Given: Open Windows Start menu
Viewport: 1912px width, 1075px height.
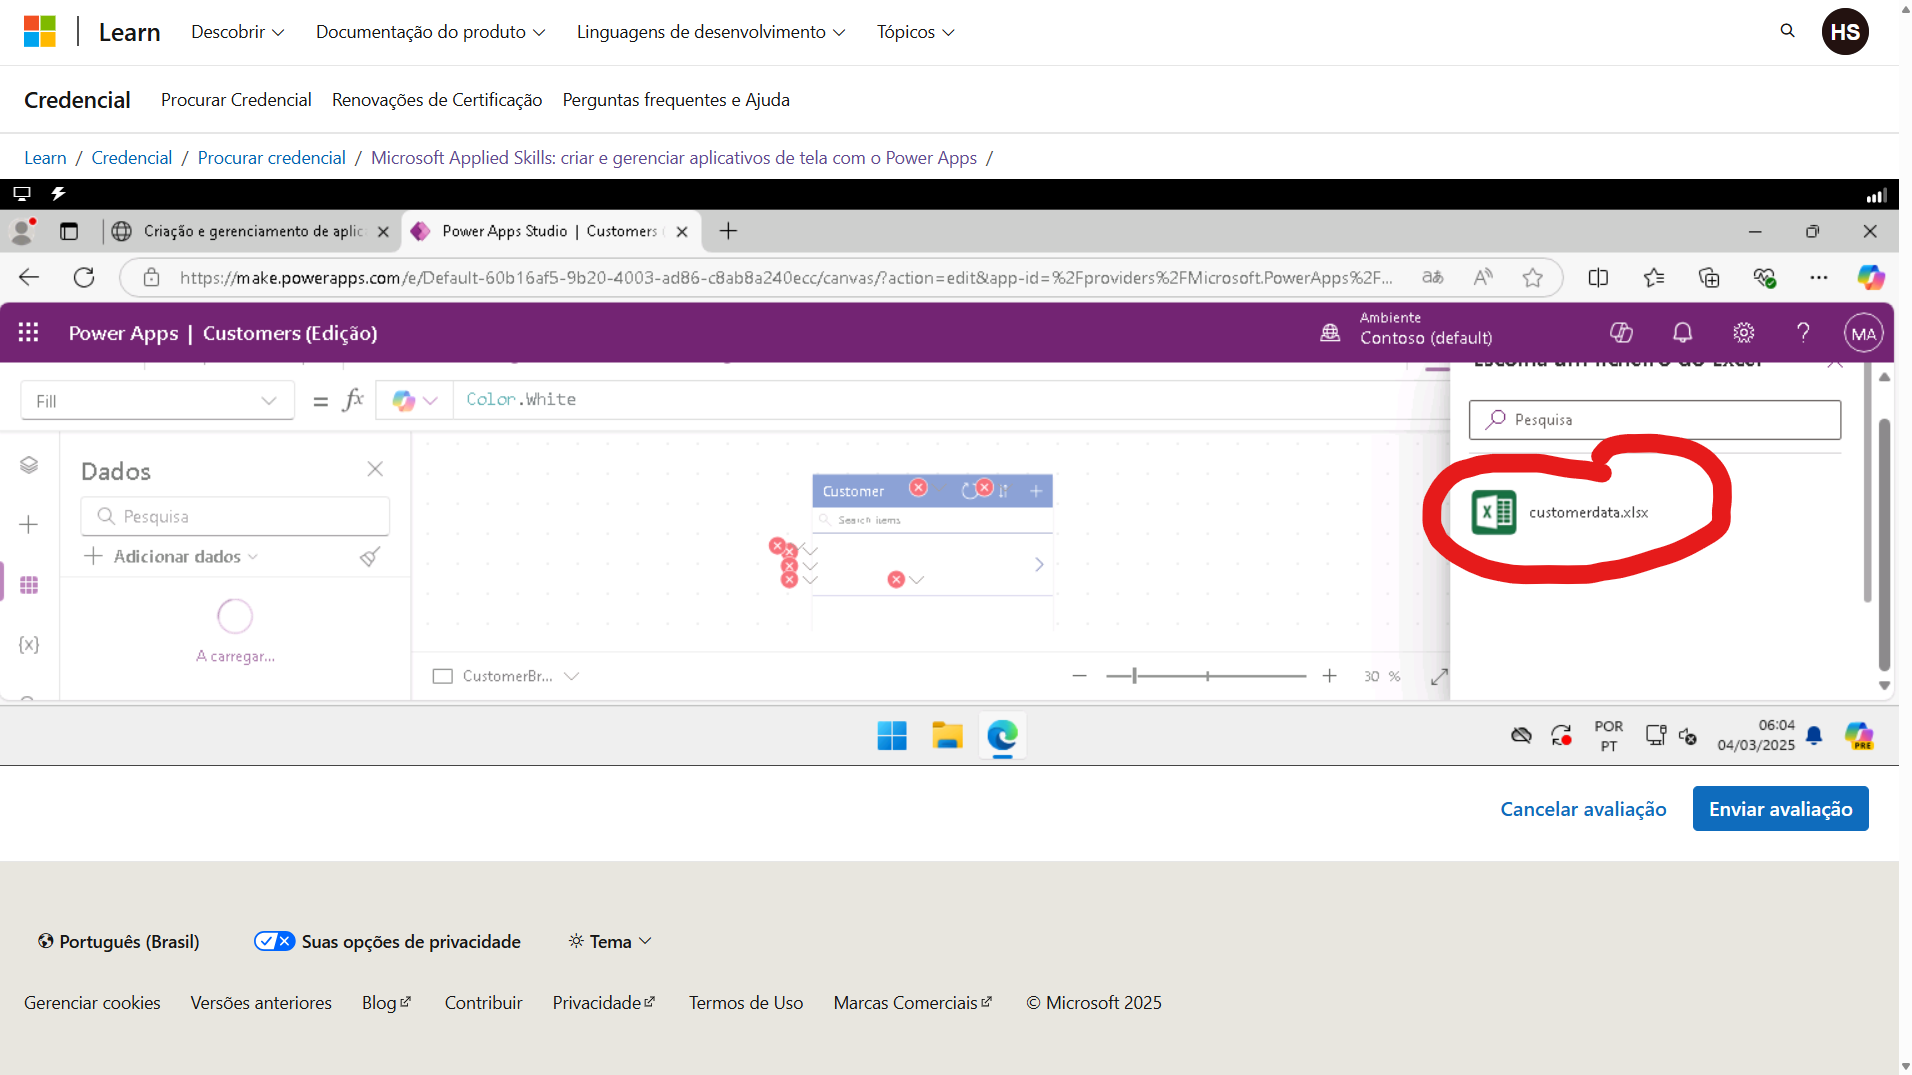Looking at the screenshot, I should (892, 736).
